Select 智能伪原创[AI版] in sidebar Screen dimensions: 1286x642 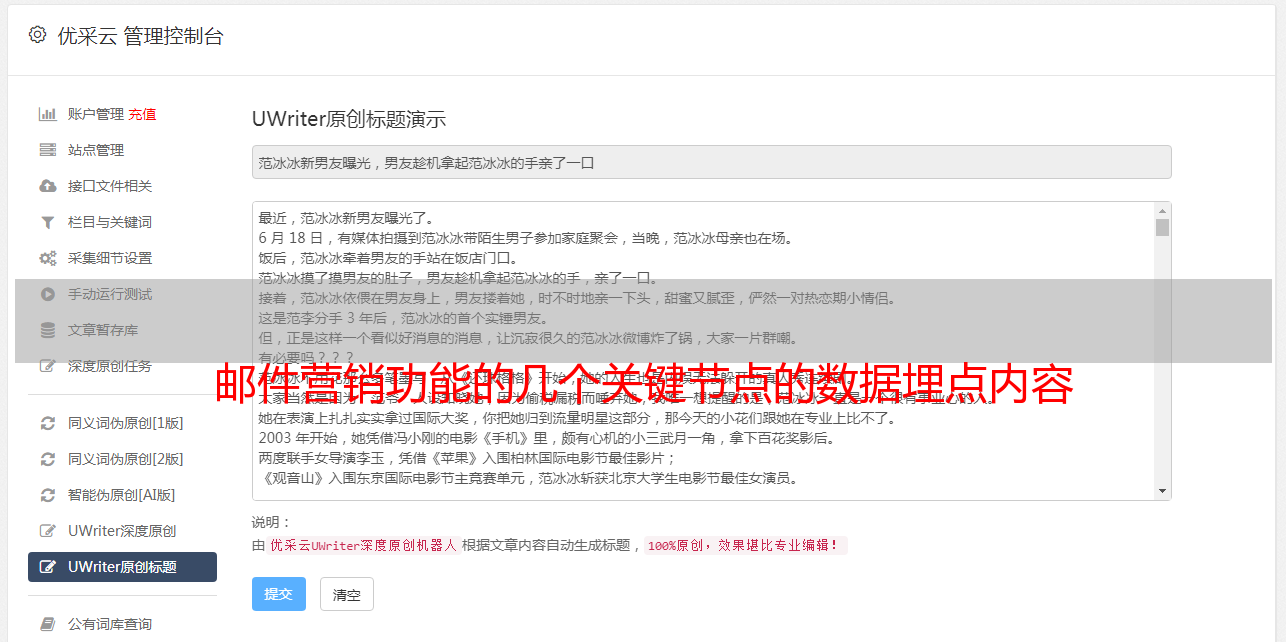(122, 495)
